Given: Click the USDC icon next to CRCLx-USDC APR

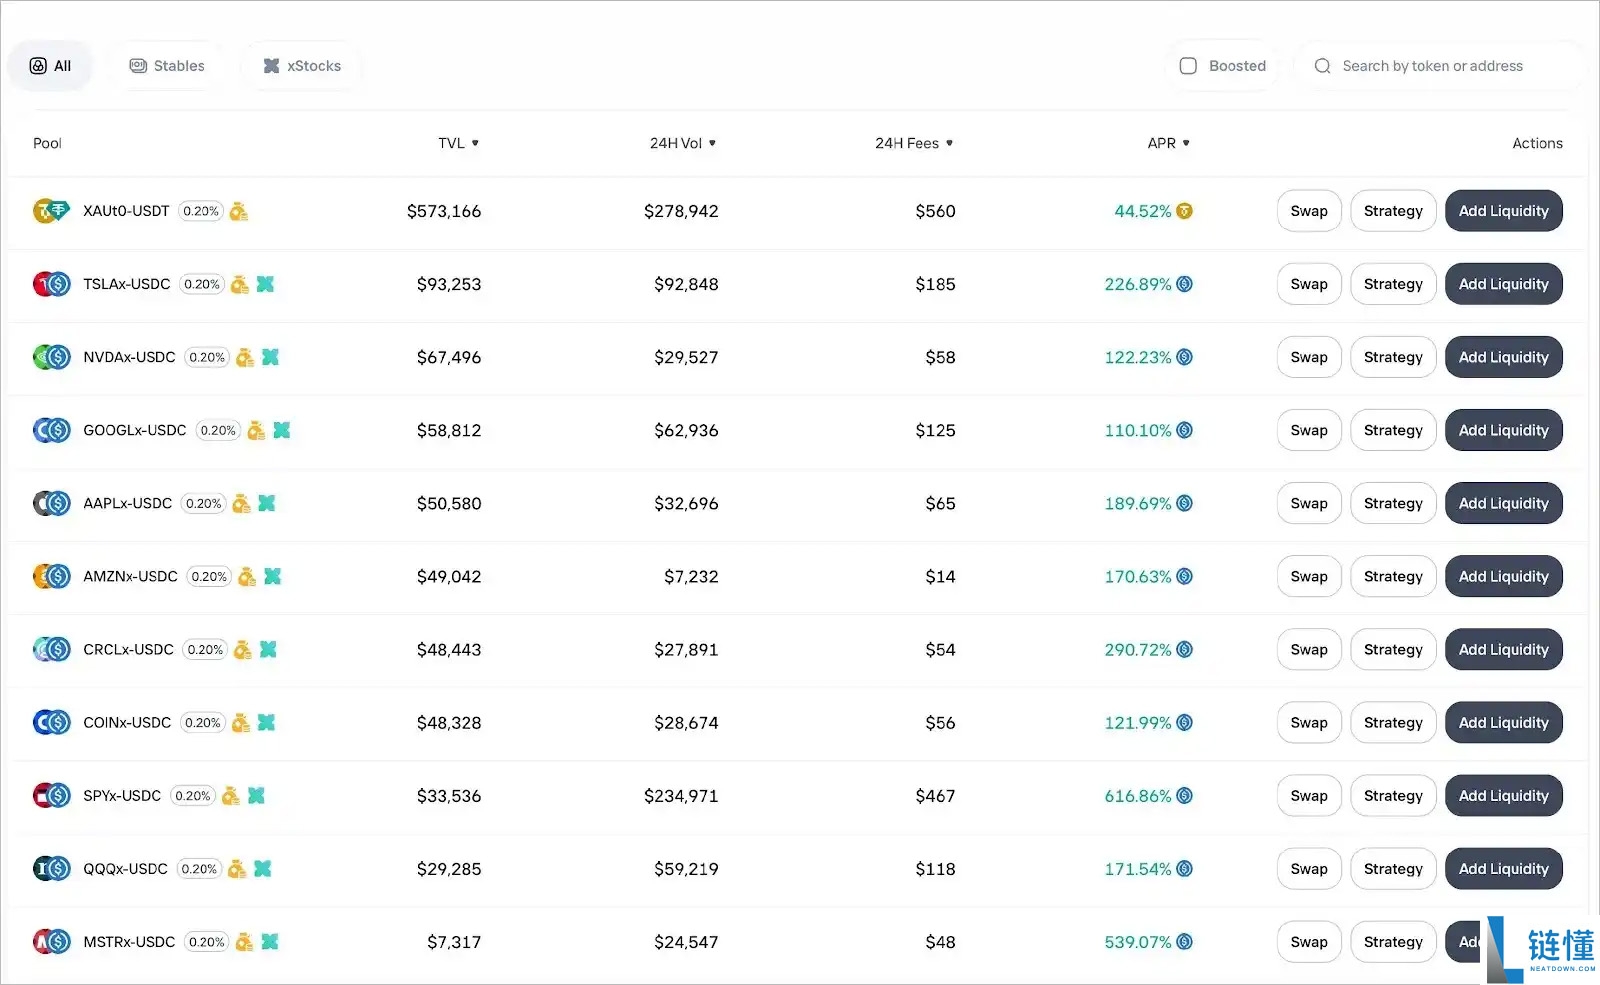Looking at the screenshot, I should tap(1186, 649).
